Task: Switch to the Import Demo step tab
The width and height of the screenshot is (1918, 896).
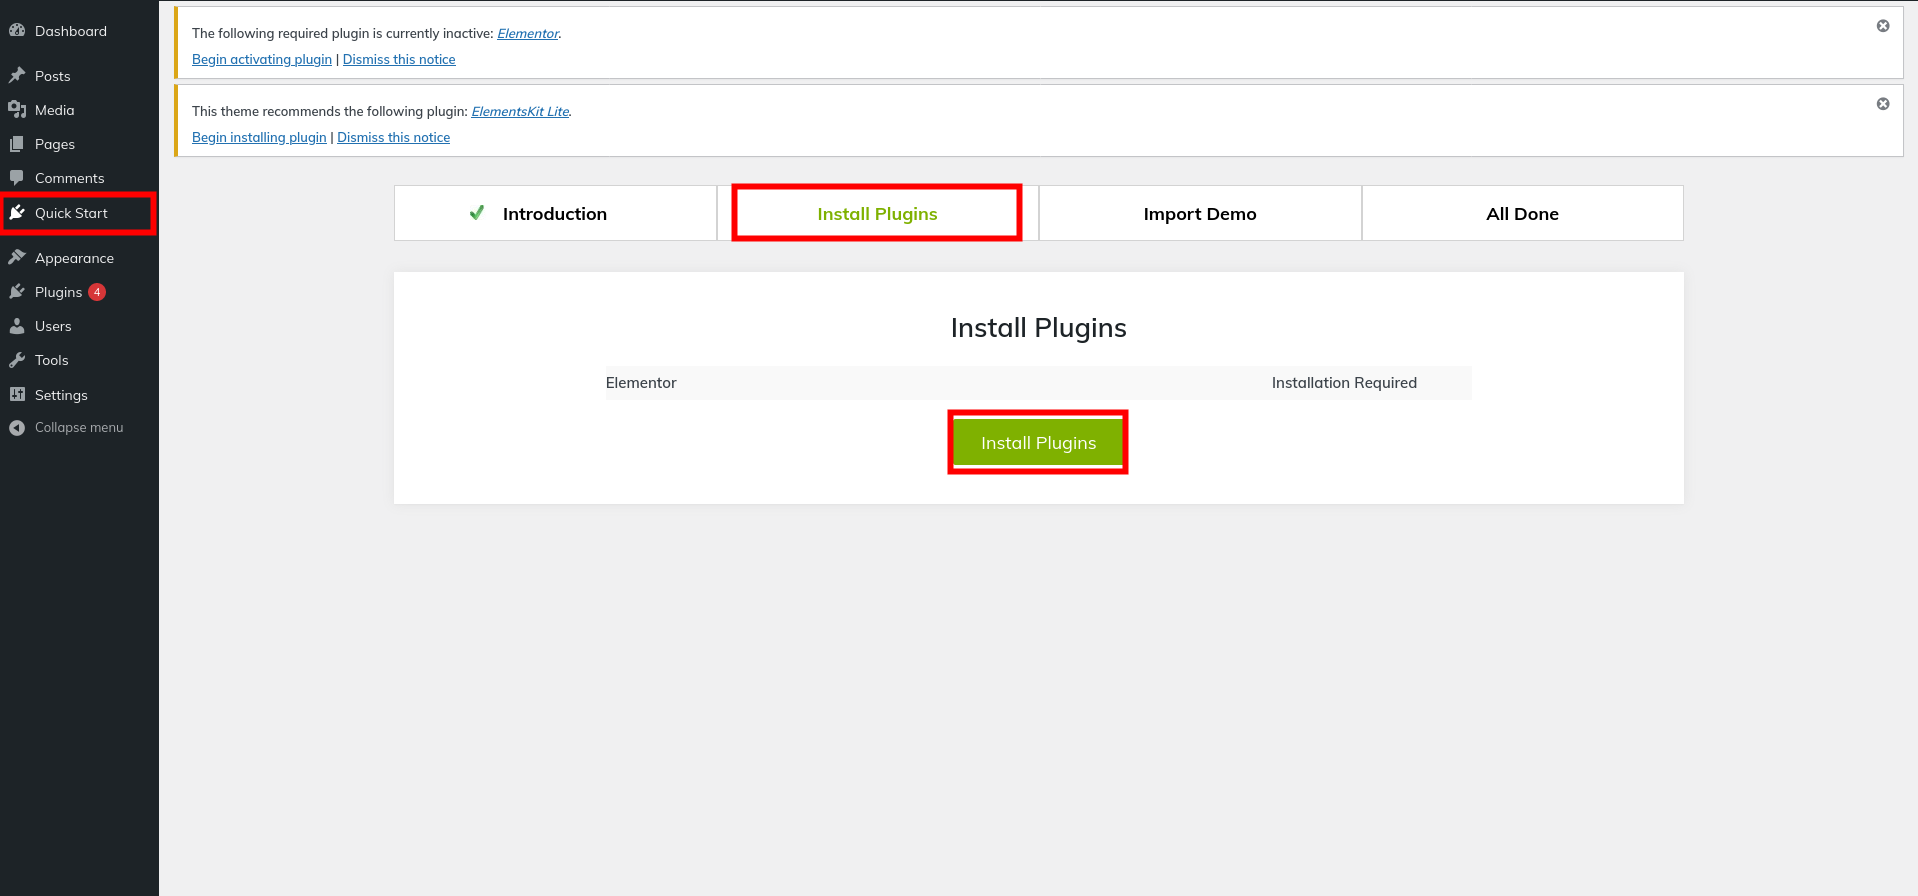Action: (x=1199, y=214)
